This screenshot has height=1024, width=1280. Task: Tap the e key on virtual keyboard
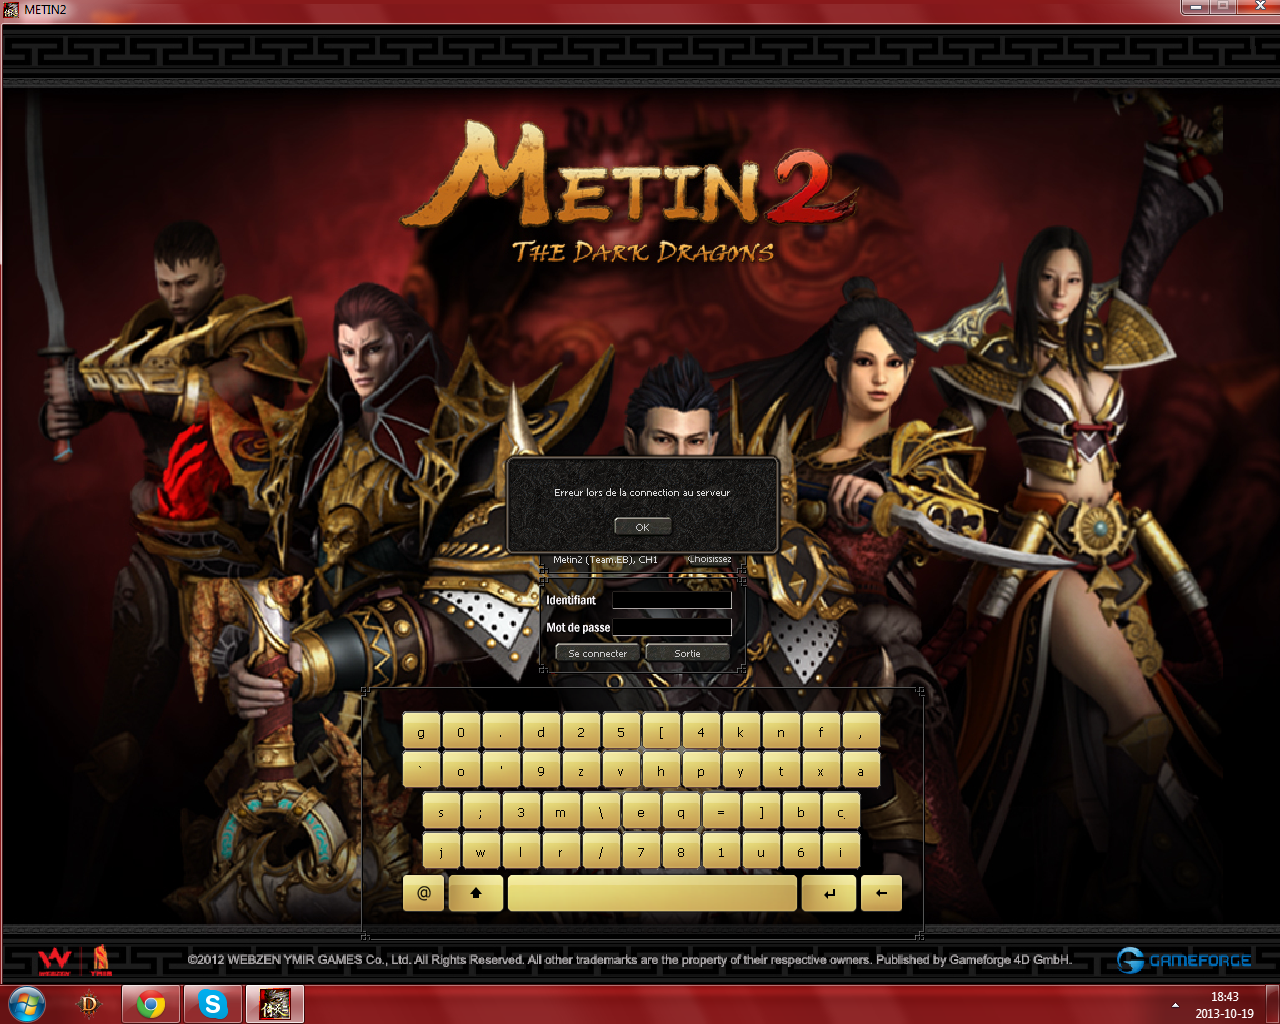click(x=641, y=811)
